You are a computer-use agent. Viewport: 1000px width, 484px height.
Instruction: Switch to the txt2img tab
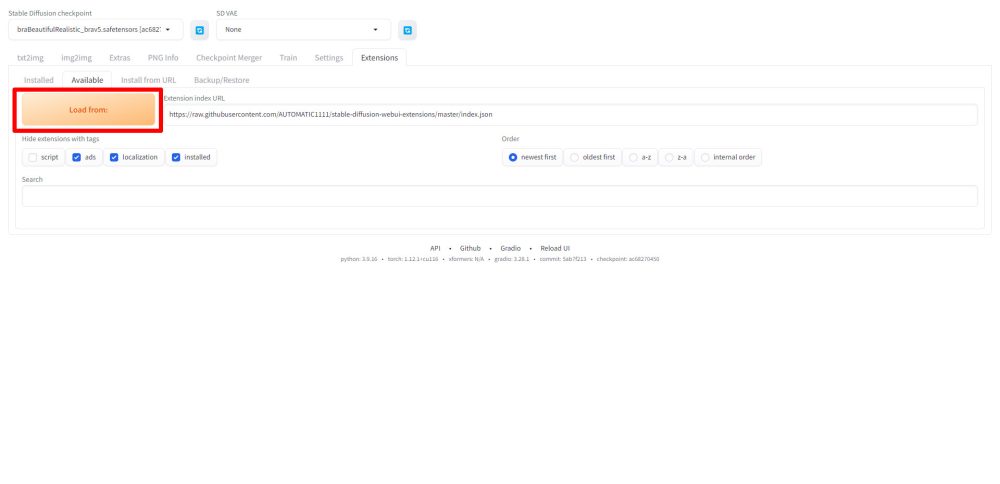coord(31,58)
